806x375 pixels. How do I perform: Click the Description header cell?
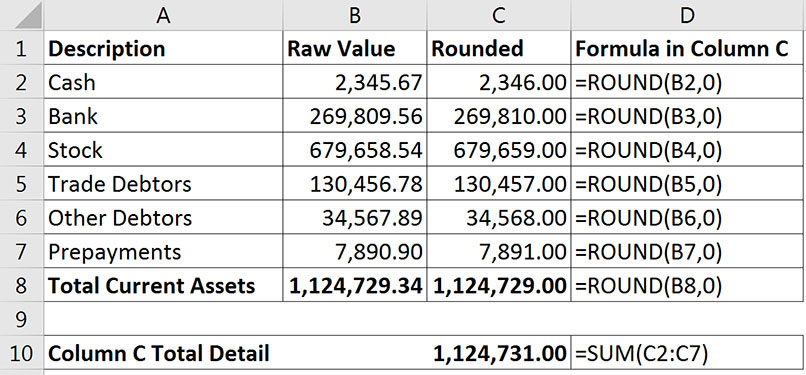pos(163,48)
